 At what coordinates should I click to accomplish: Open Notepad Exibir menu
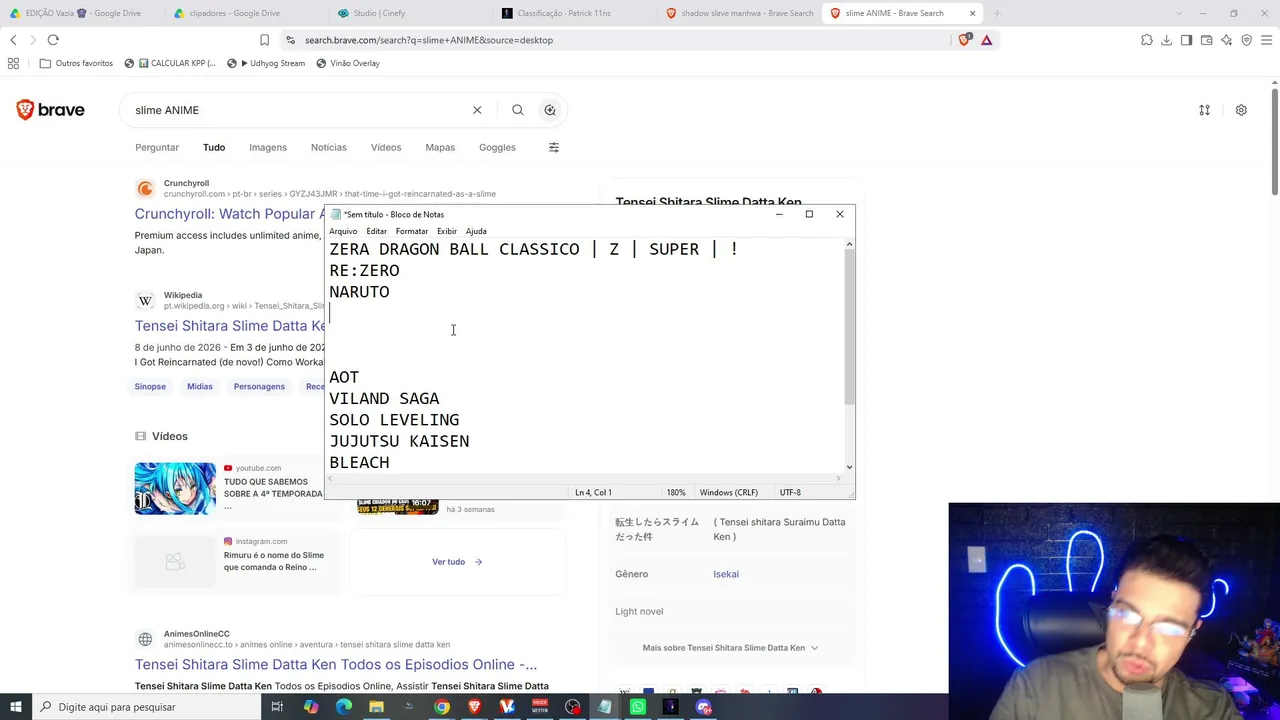pos(447,231)
